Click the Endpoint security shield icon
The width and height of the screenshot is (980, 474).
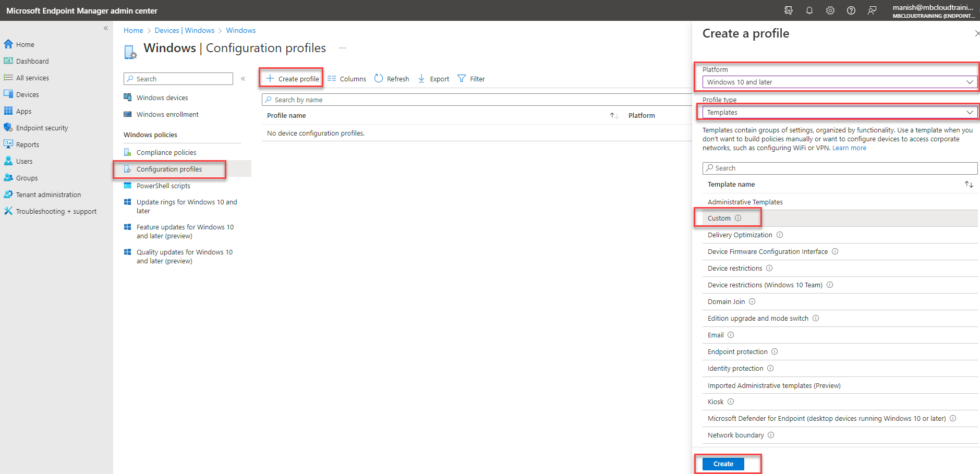click(8, 128)
